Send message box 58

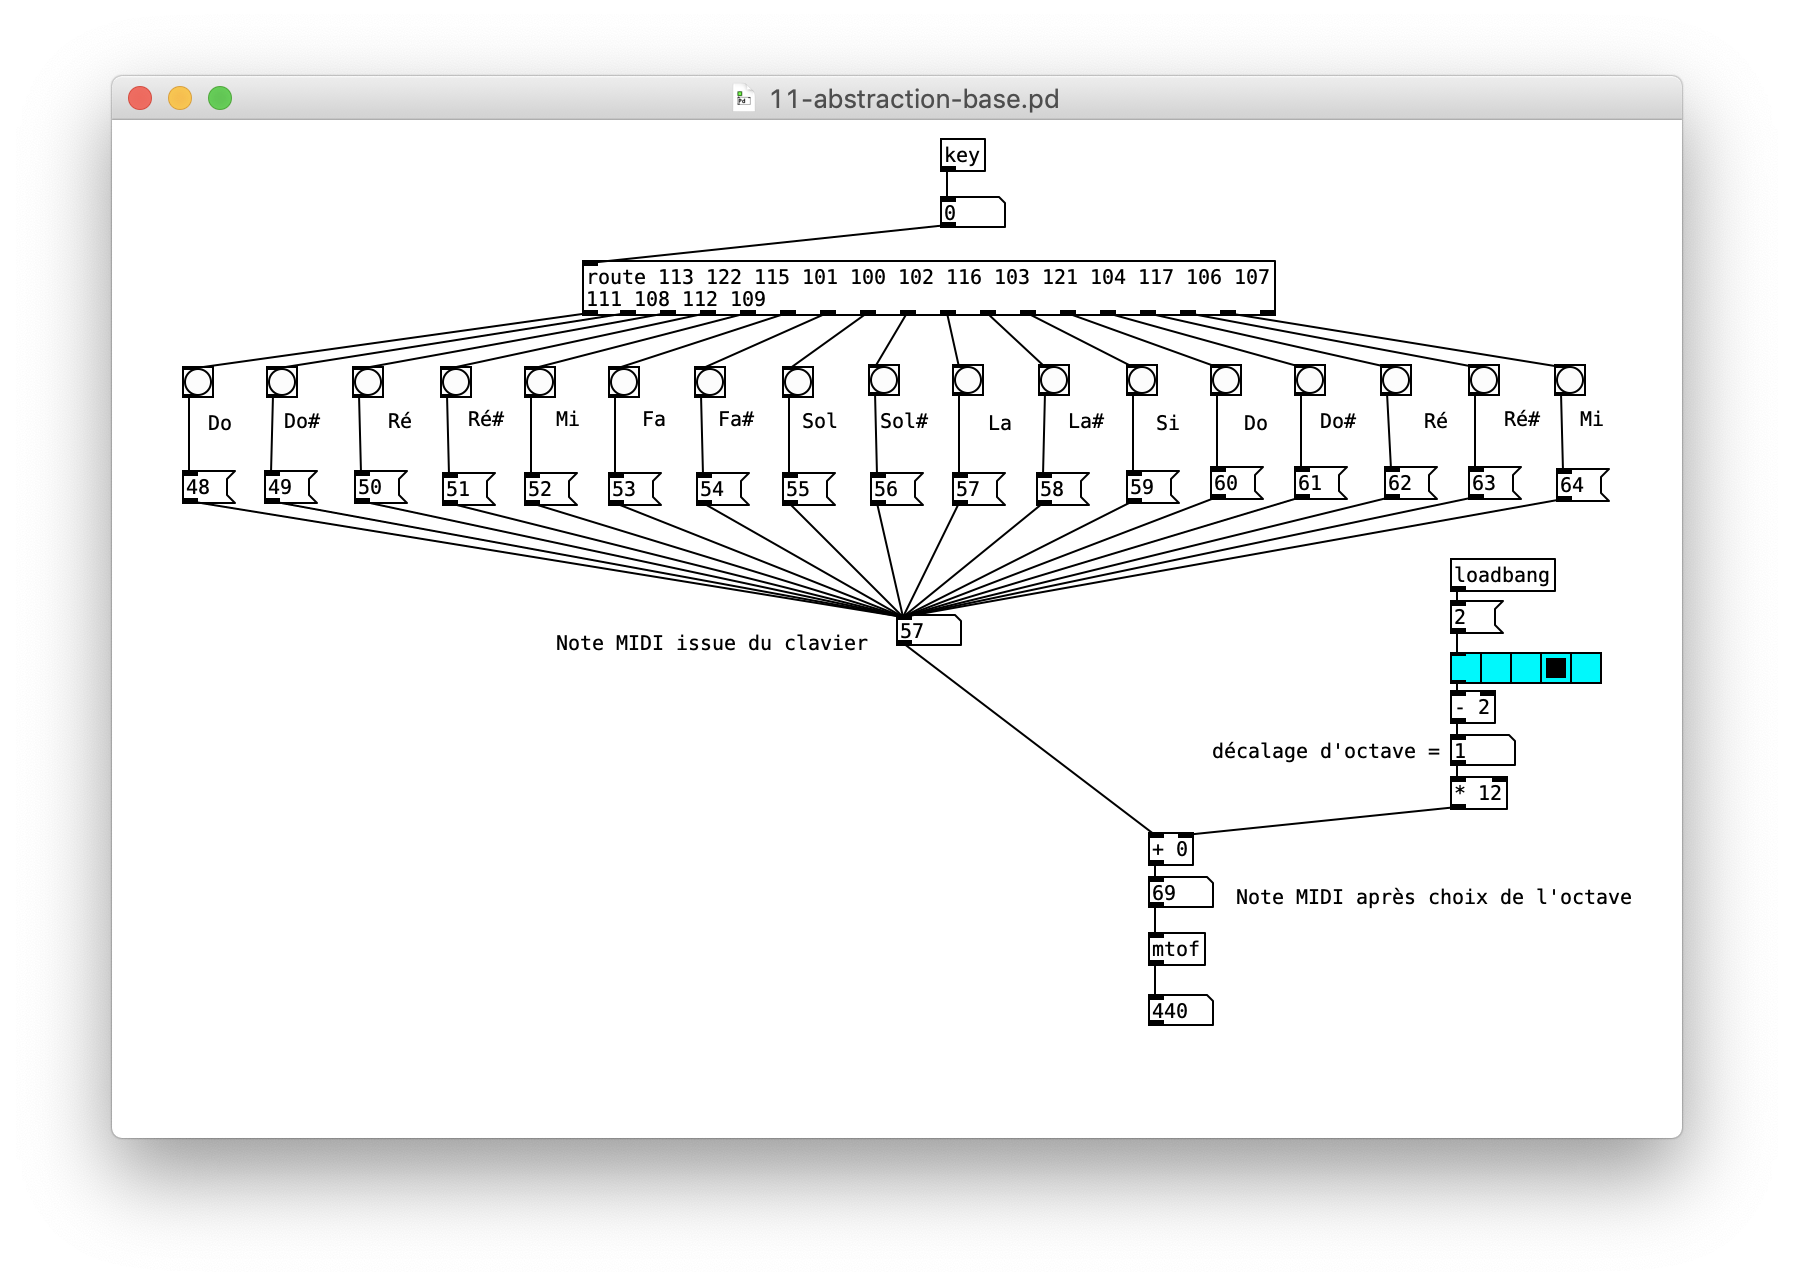point(1063,489)
